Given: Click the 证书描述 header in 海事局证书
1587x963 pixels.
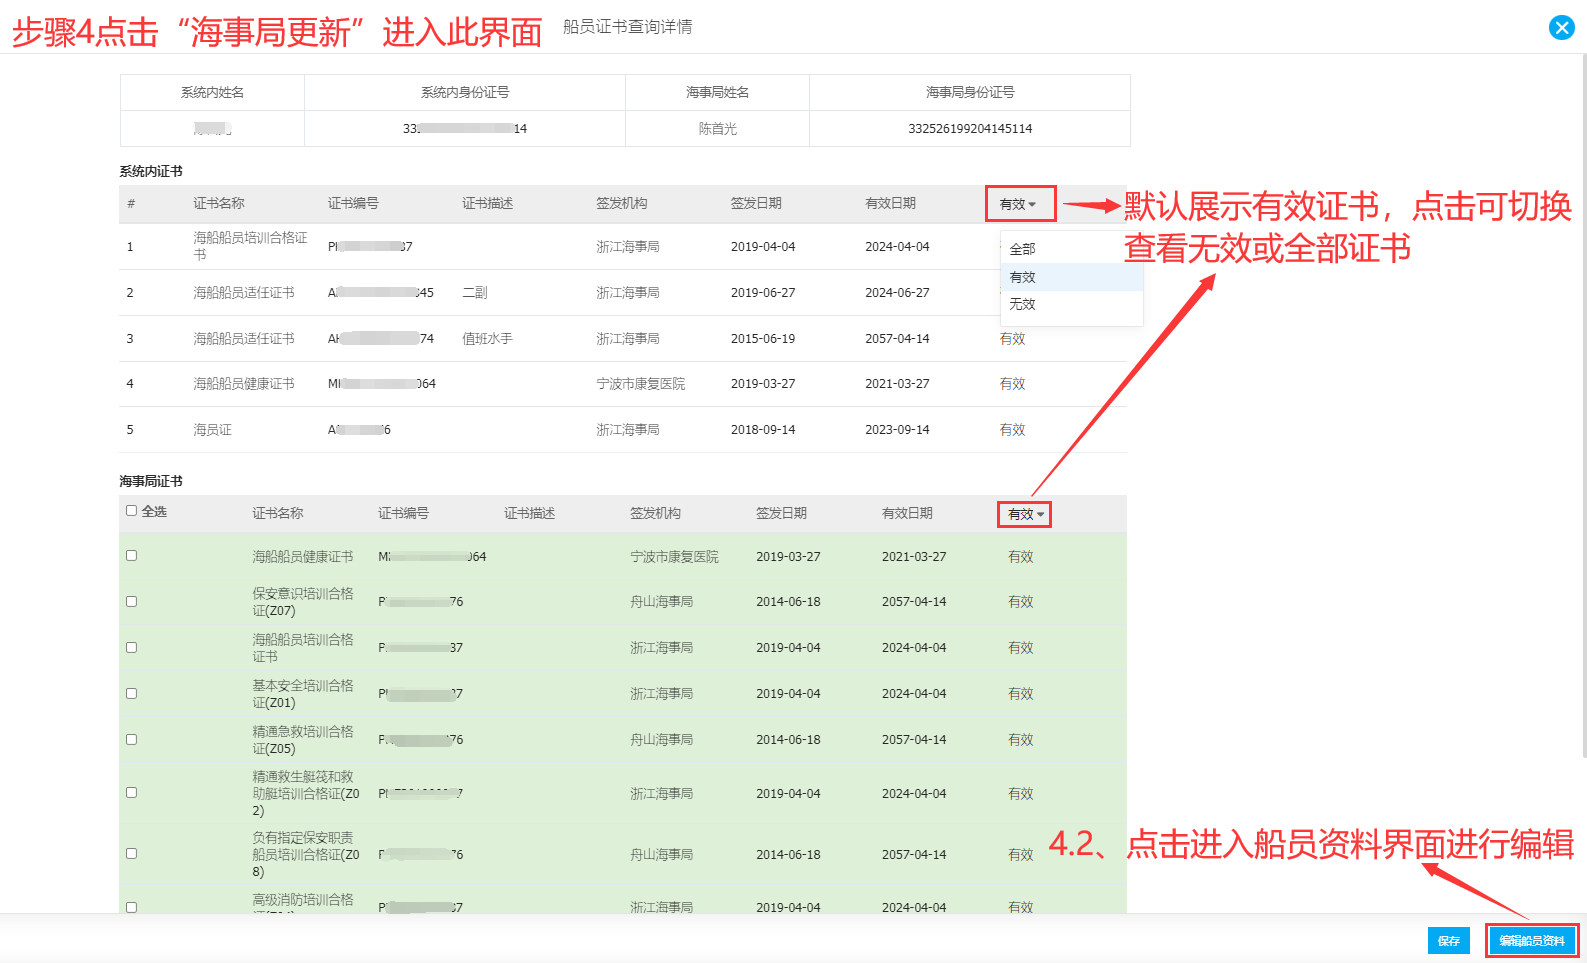Looking at the screenshot, I should pyautogui.click(x=529, y=513).
